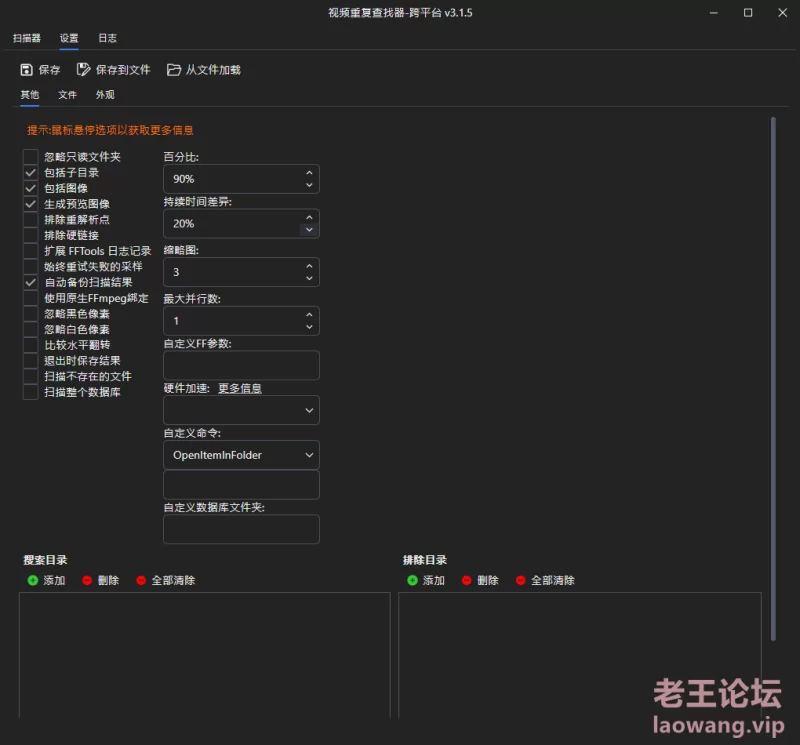Click red 全部清除 icon under 搜索目录
800x745 pixels.
coord(141,580)
